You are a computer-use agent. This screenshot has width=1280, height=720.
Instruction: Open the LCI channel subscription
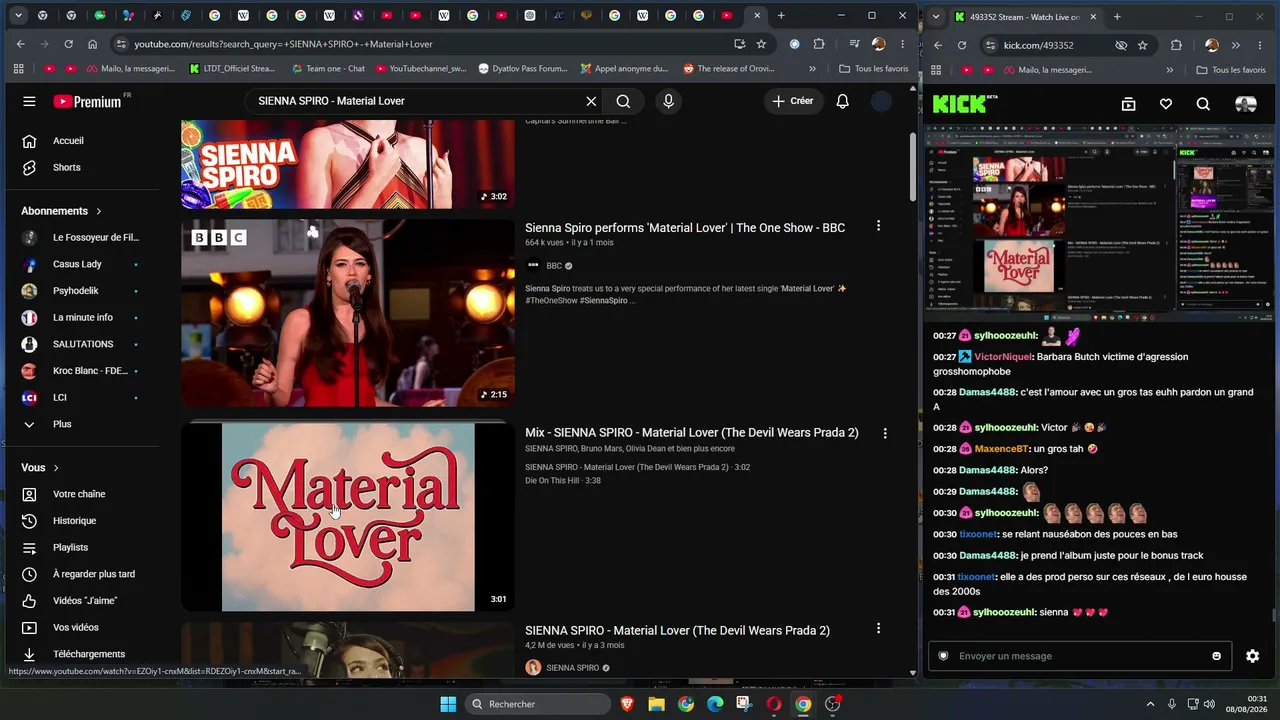point(80,397)
